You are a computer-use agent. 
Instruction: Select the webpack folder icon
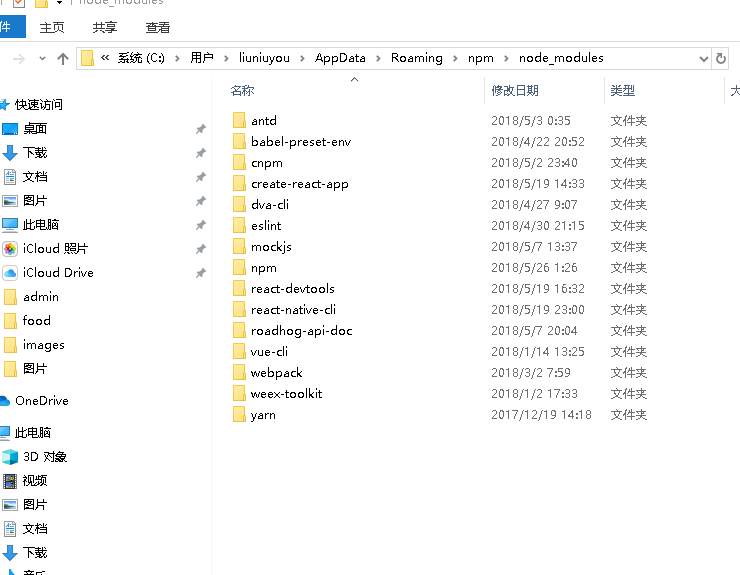tap(239, 372)
